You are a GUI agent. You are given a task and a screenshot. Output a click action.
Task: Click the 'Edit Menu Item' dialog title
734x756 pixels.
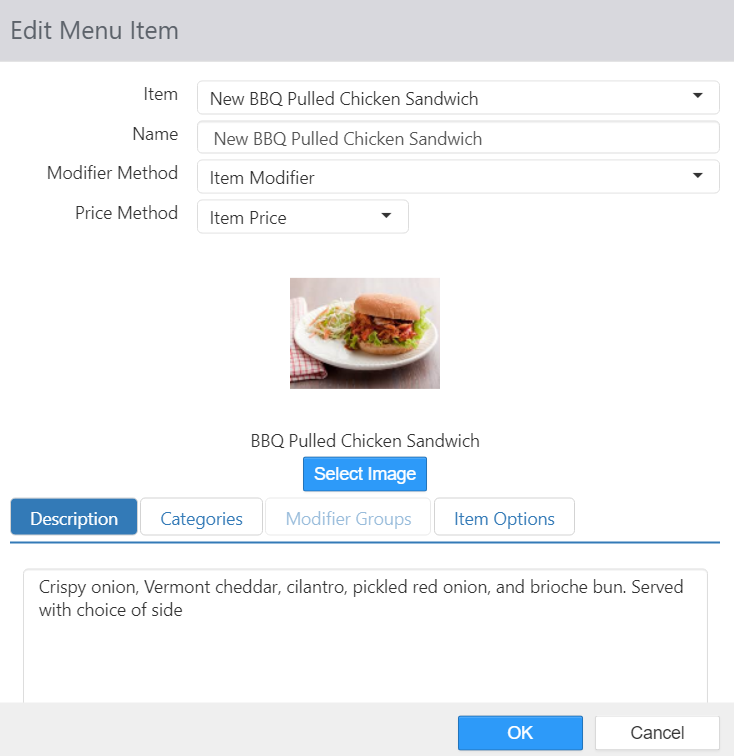click(94, 30)
